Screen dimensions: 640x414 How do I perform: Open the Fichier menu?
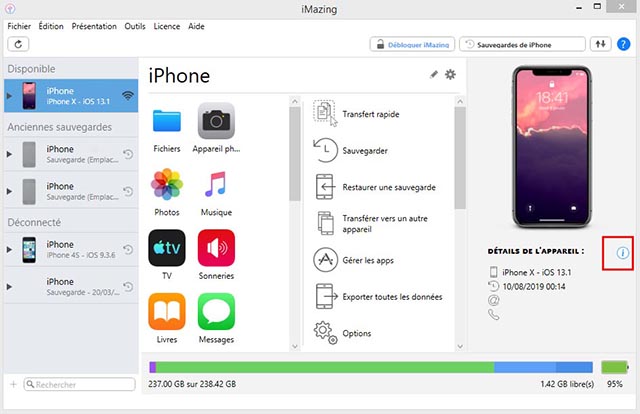point(19,26)
